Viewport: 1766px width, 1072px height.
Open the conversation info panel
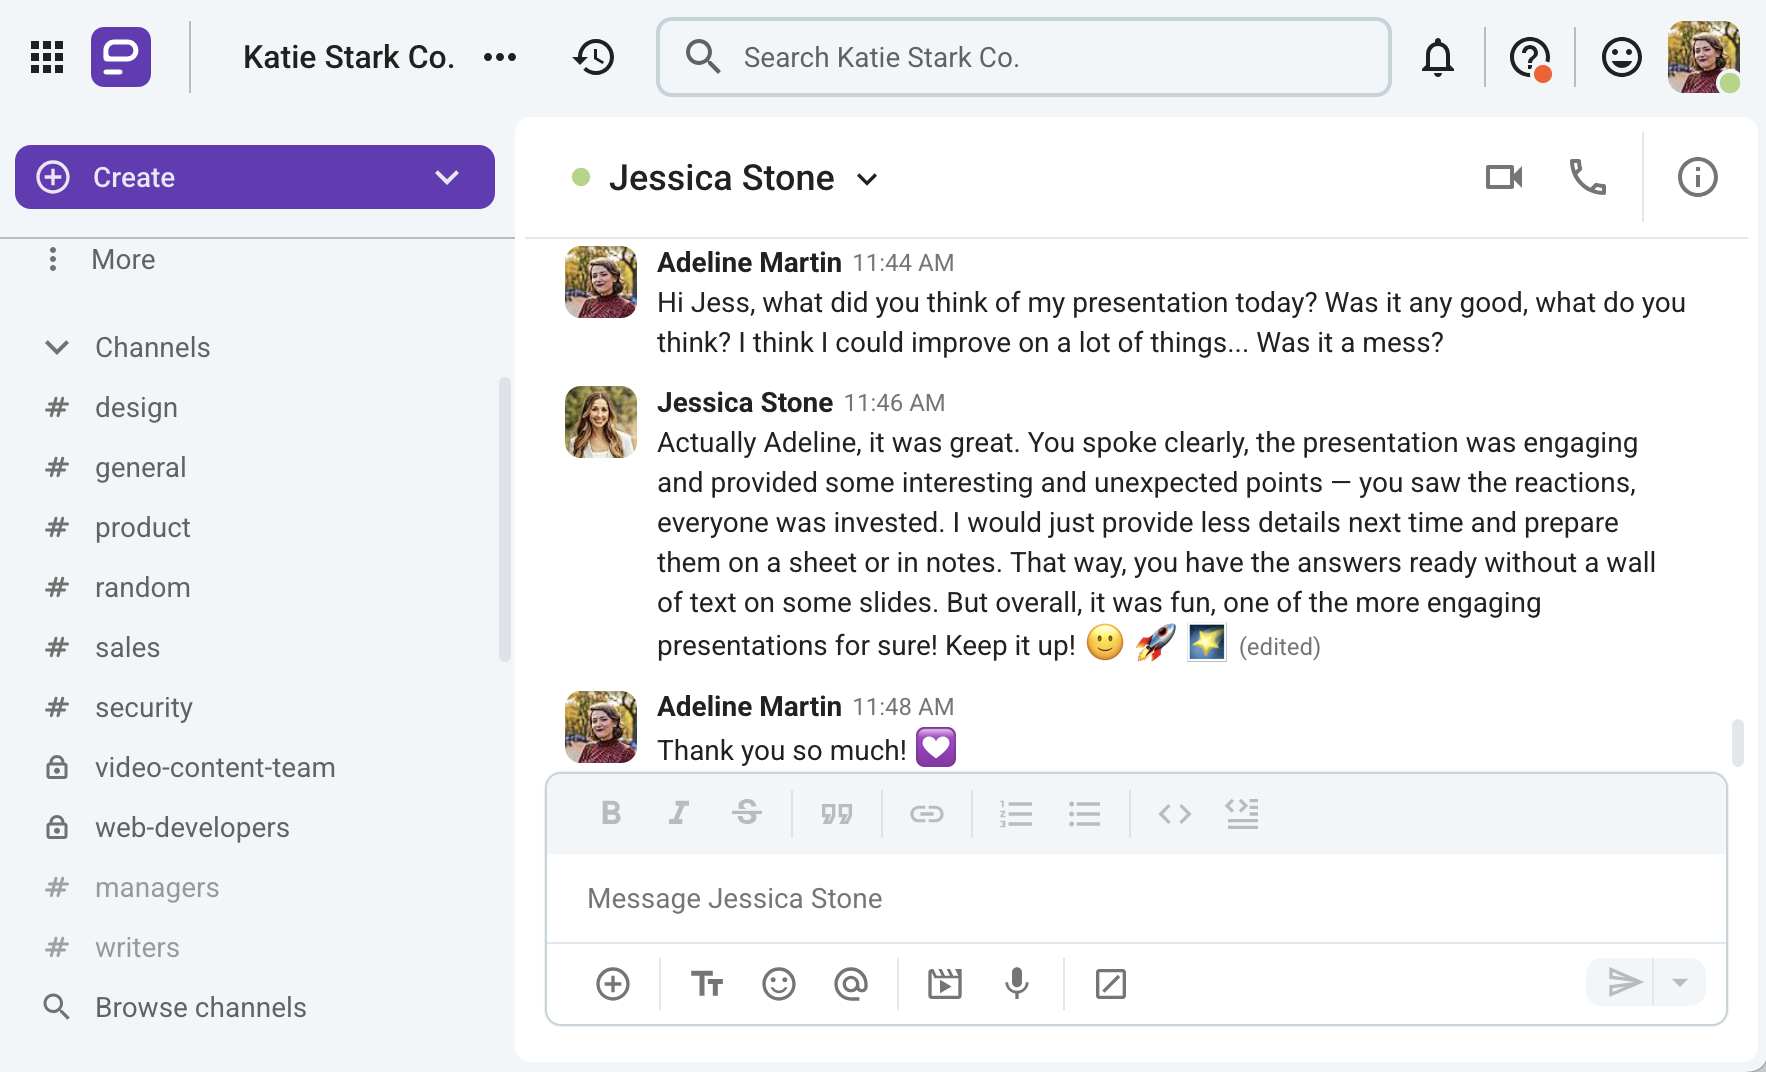click(x=1697, y=177)
